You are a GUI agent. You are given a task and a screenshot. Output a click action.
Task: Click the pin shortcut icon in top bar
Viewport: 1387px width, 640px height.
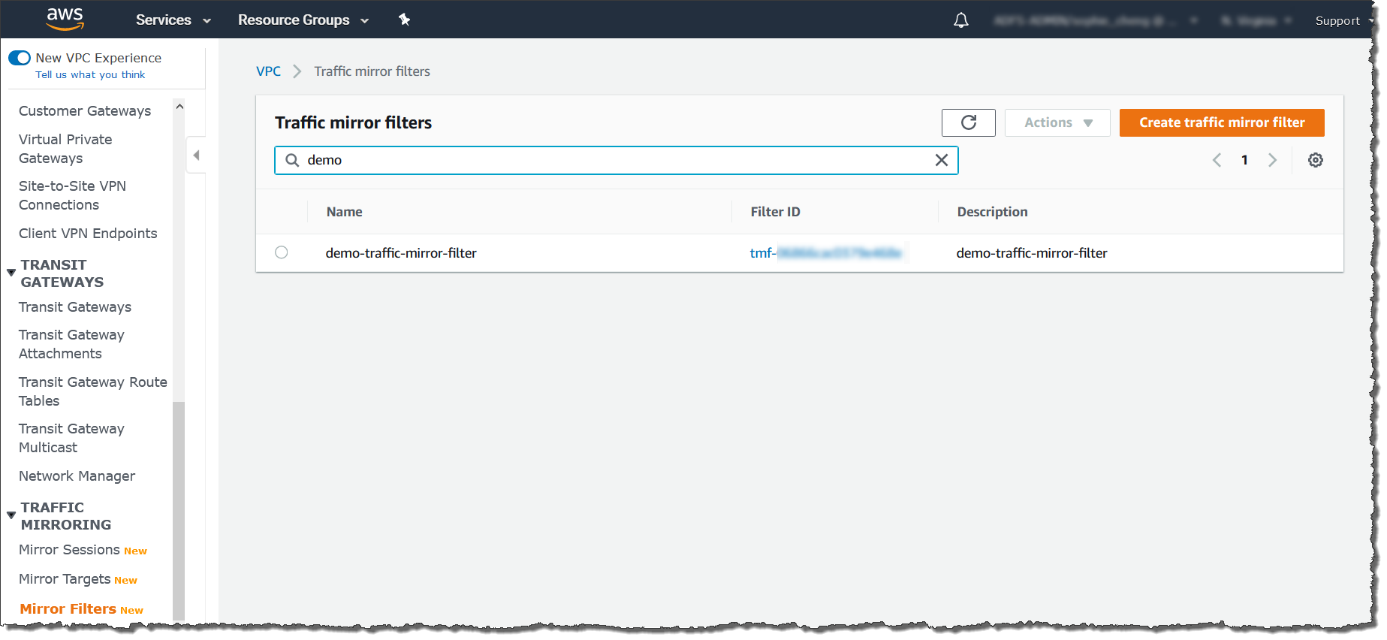tap(404, 20)
